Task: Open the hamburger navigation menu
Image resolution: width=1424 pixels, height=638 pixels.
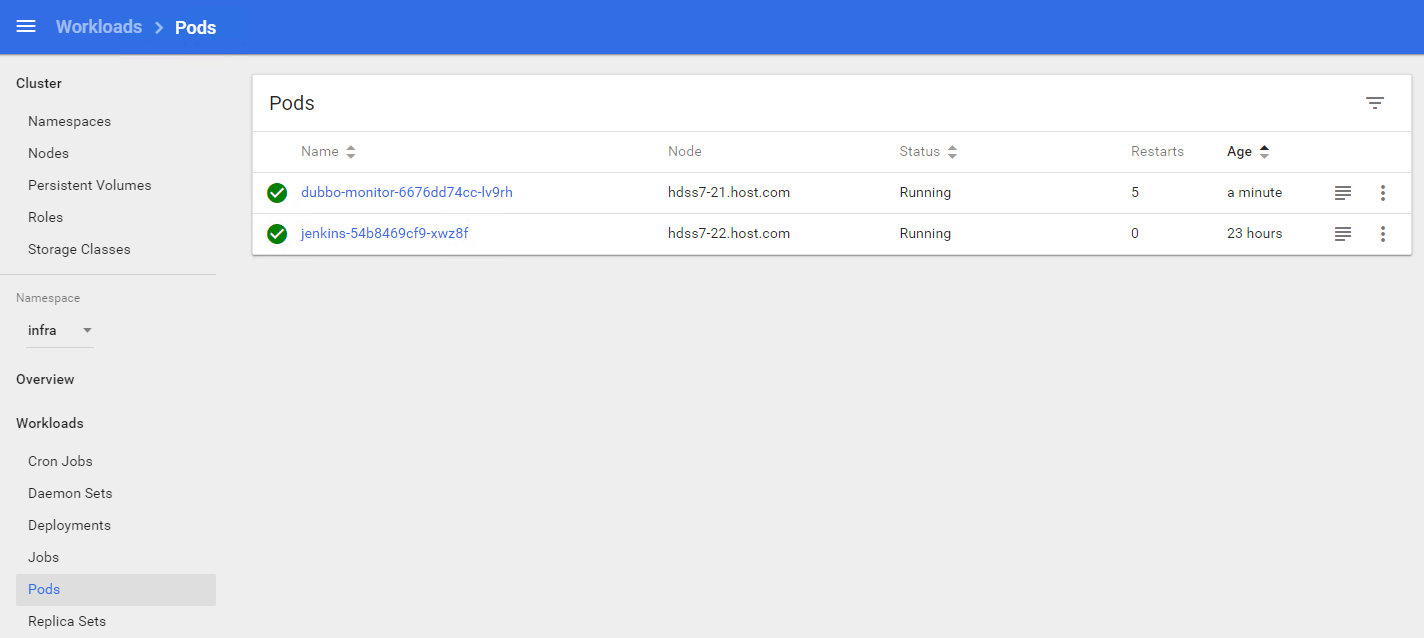Action: click(26, 27)
